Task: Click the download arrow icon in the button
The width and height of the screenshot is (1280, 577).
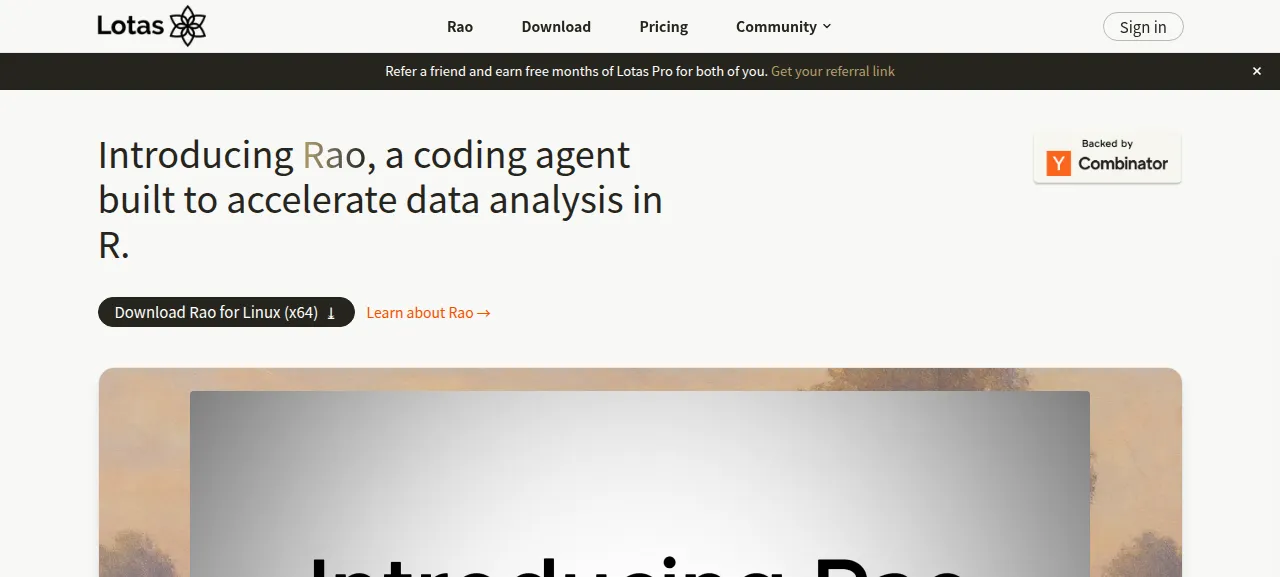Action: 332,313
